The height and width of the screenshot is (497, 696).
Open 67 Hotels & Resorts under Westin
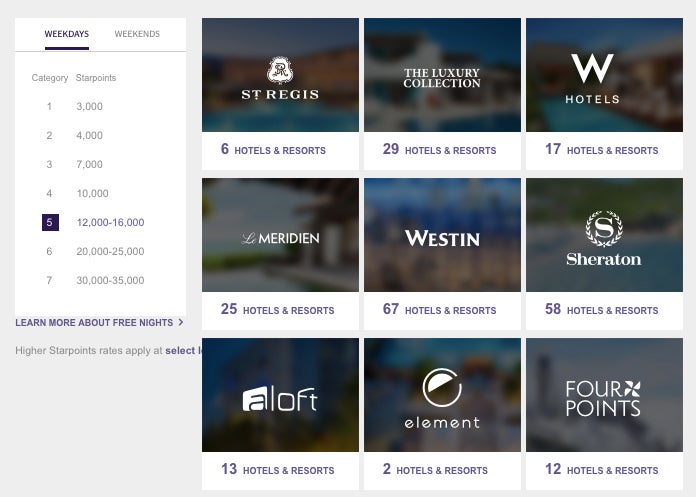(x=439, y=309)
